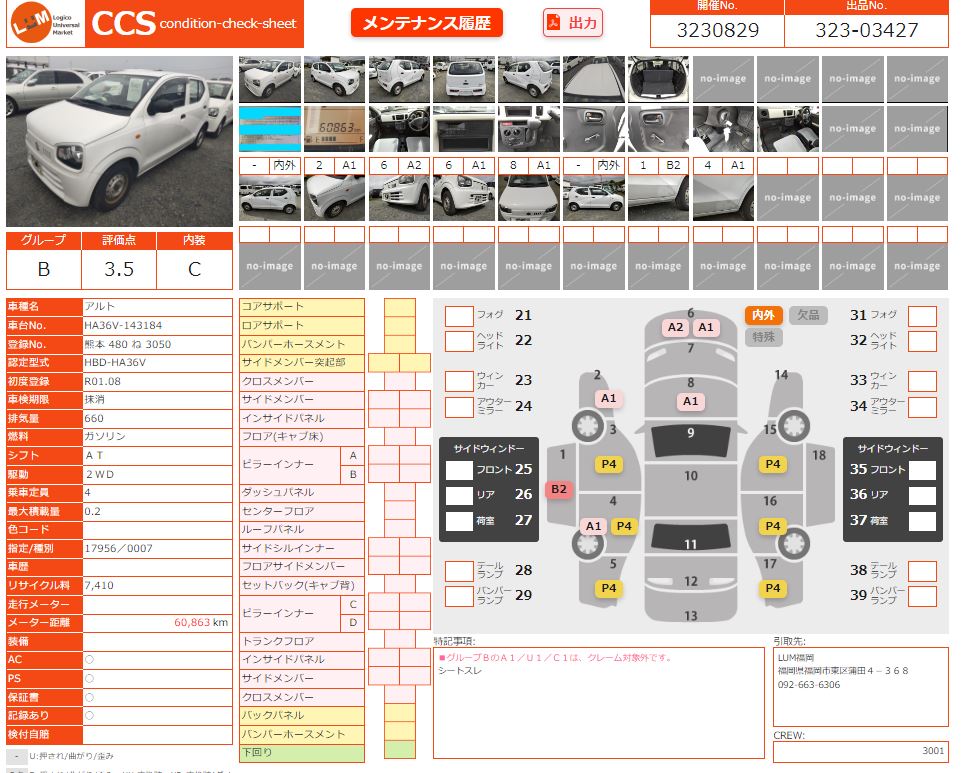Click the P4 marker near door 3
This screenshot has height=773, width=961.
pos(608,464)
